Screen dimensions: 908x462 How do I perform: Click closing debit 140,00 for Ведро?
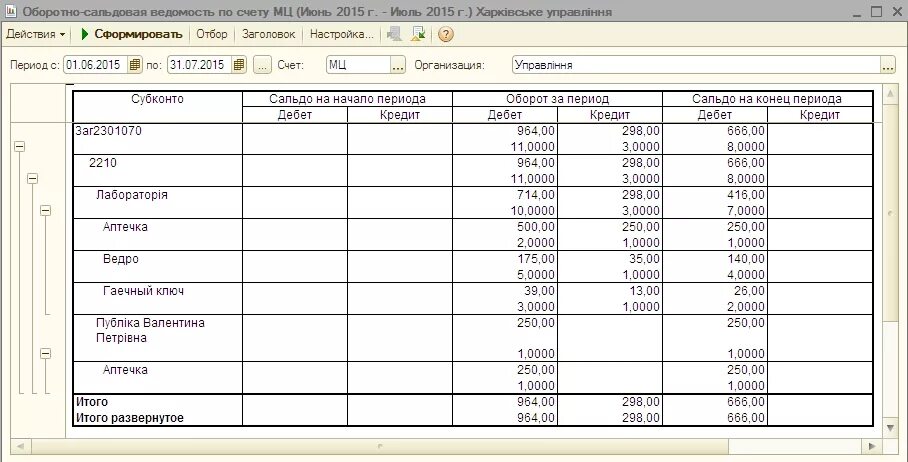coord(745,258)
